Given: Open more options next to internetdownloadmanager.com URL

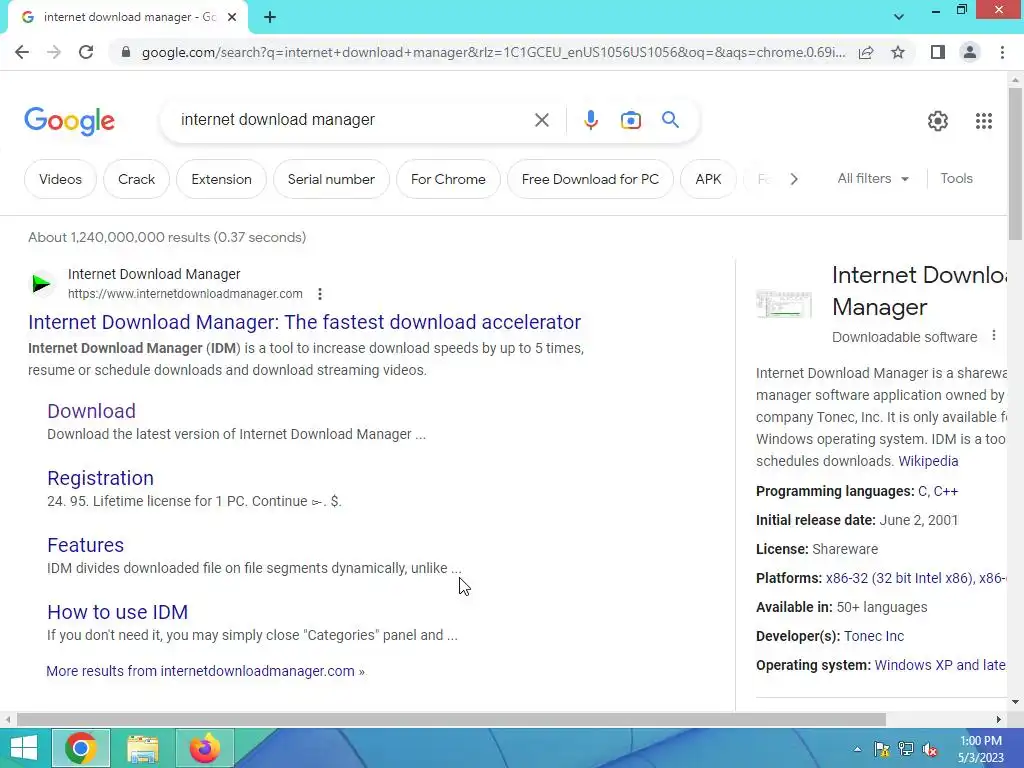Looking at the screenshot, I should coord(320,294).
